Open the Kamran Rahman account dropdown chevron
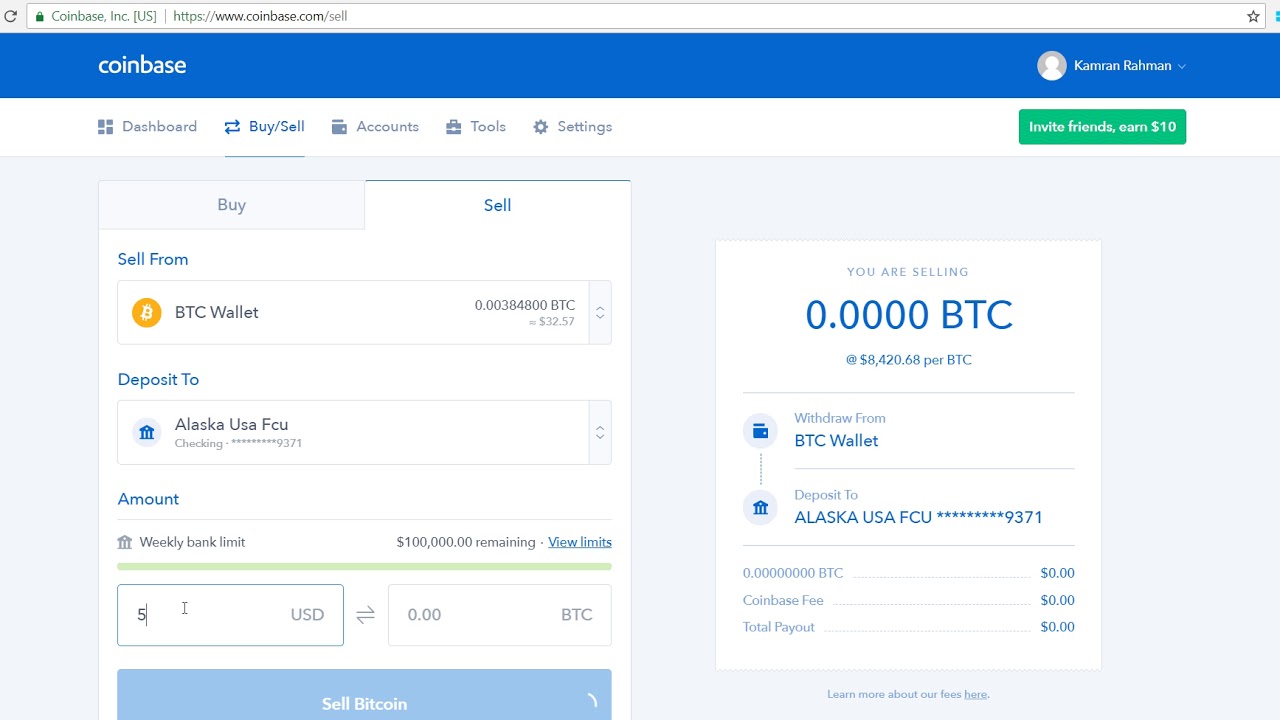This screenshot has width=1280, height=720. pyautogui.click(x=1181, y=66)
